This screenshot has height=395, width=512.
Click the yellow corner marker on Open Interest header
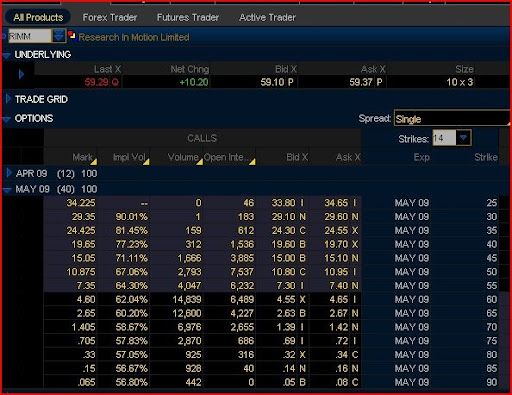(x=252, y=162)
